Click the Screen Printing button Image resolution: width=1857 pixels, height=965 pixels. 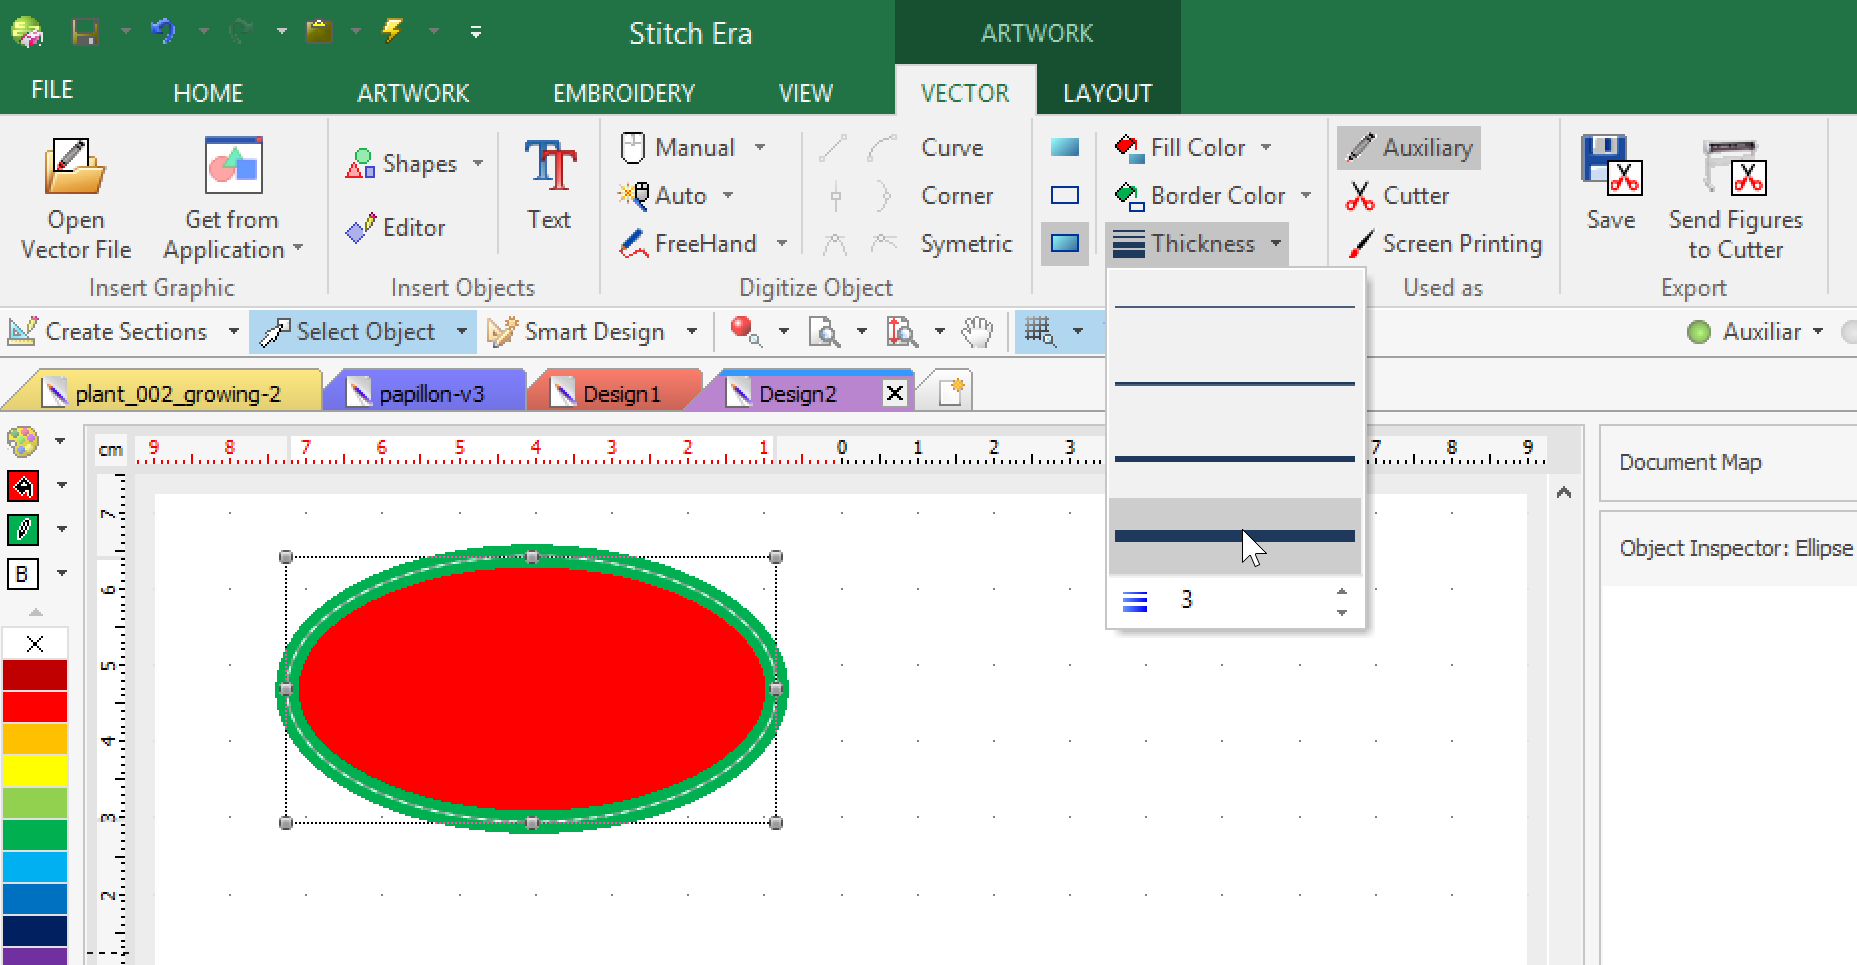(1445, 244)
